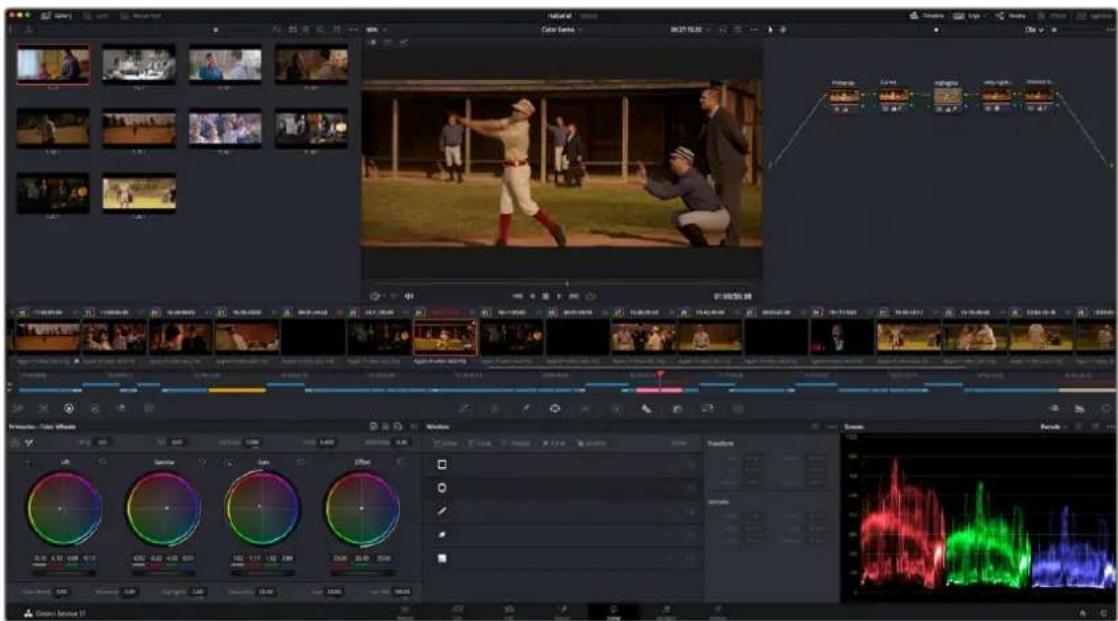Viewport: 1118px width, 621px height.
Task: Open the Blur palette
Action: 646,409
